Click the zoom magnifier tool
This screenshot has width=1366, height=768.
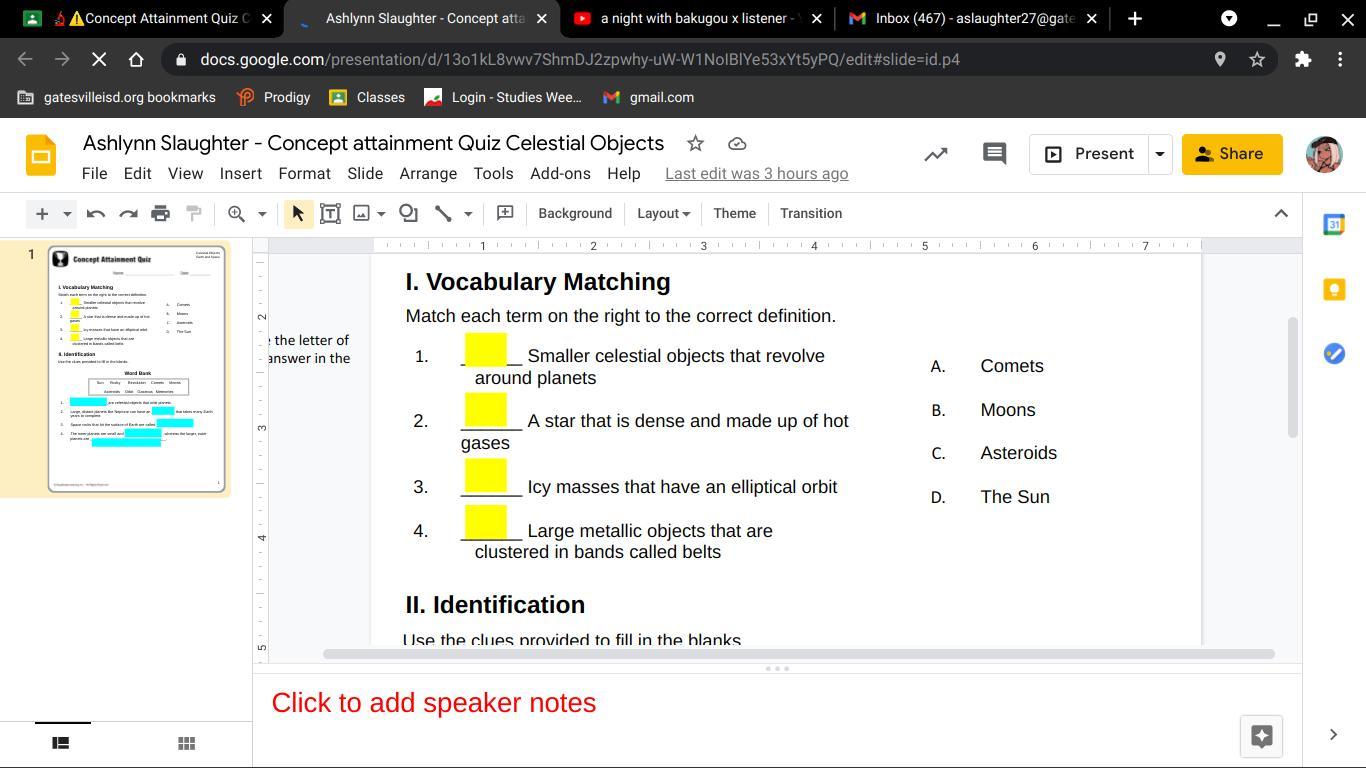click(237, 213)
